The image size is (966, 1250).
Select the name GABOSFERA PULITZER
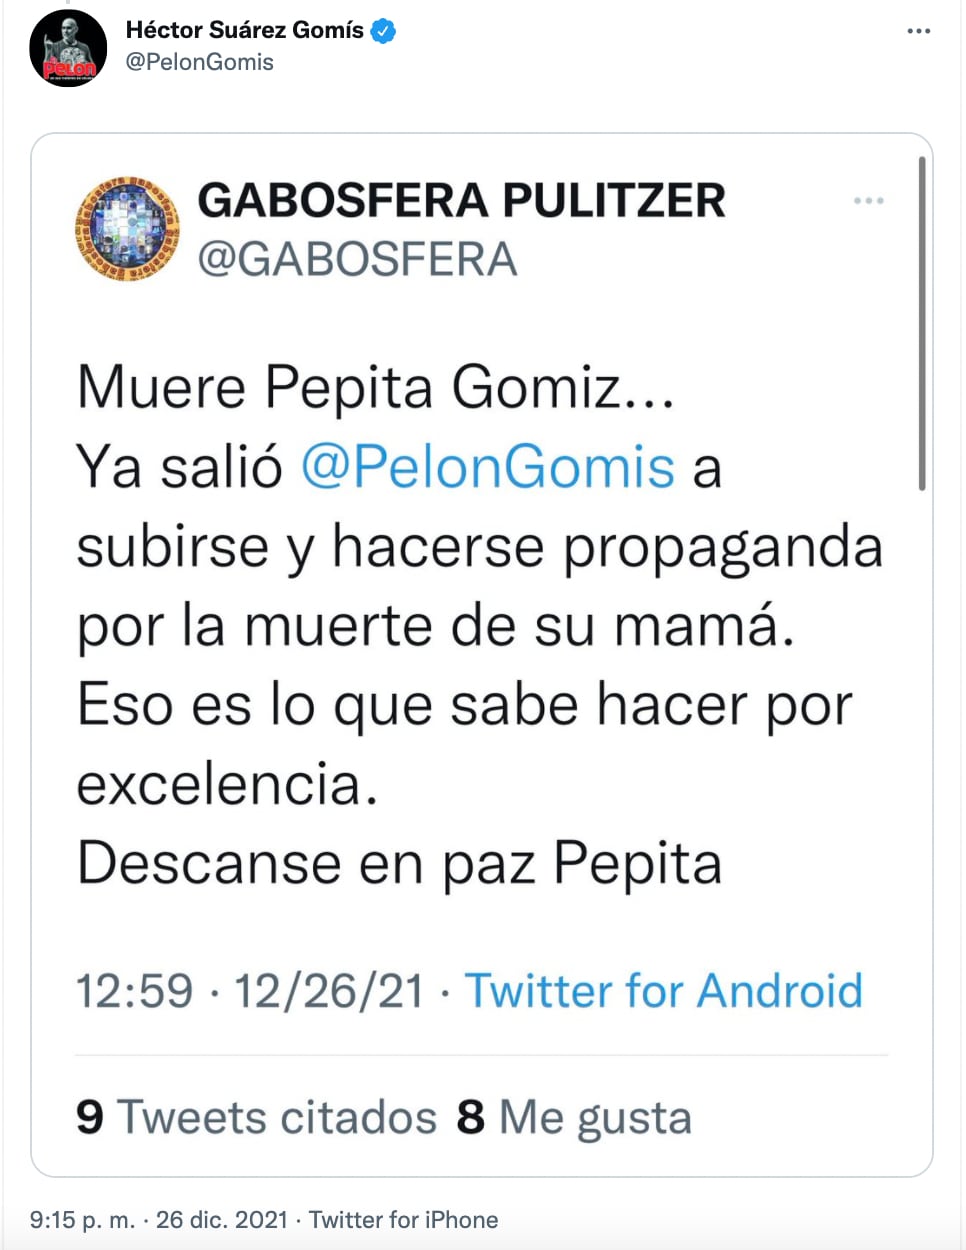coord(461,198)
